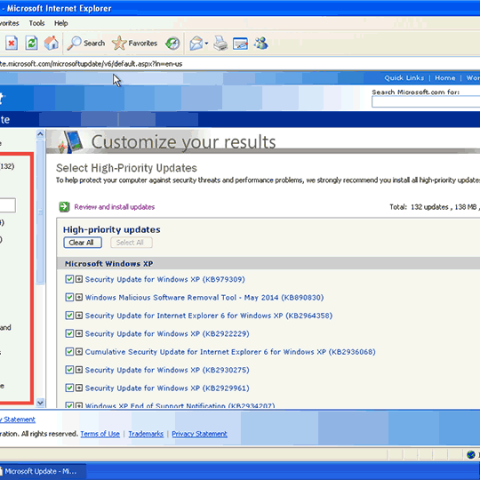The width and height of the screenshot is (480, 480).
Task: Click the Refresh page icon
Action: pos(32,43)
